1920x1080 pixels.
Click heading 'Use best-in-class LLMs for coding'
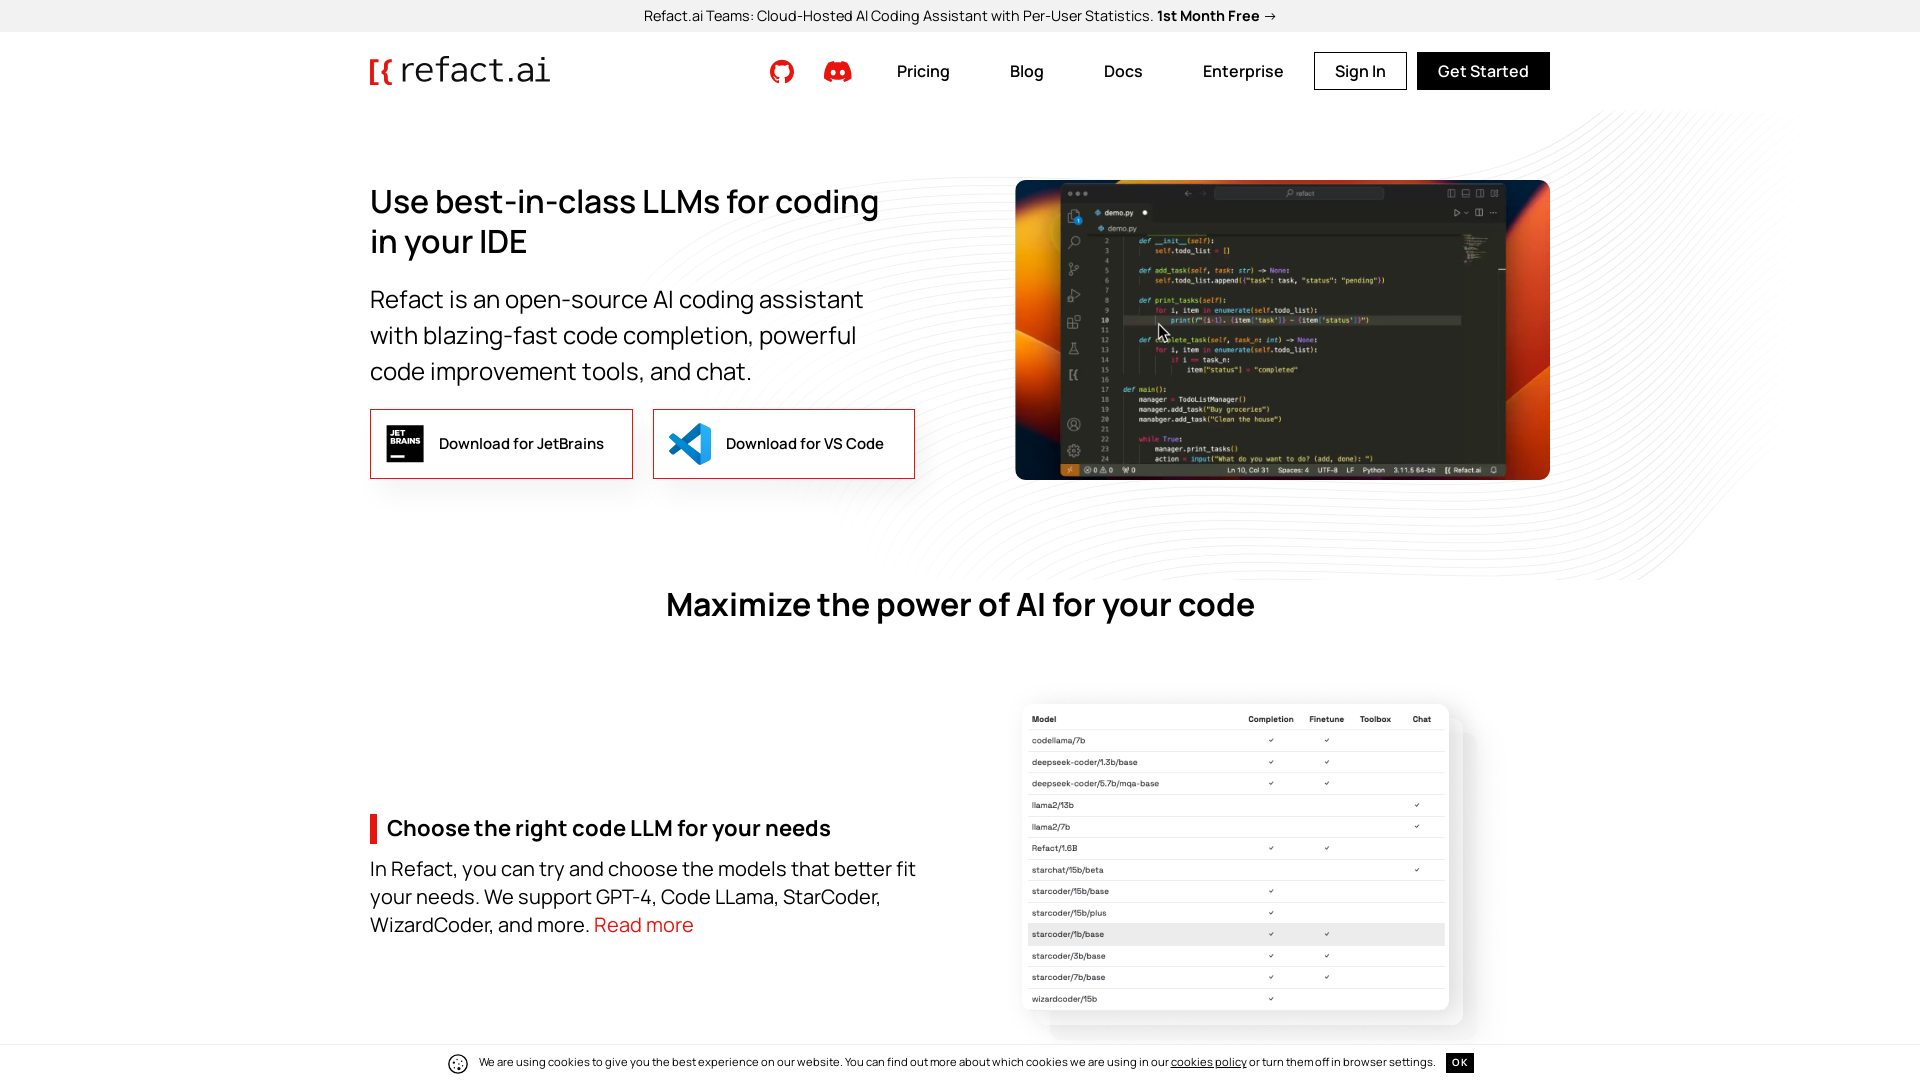tap(624, 221)
